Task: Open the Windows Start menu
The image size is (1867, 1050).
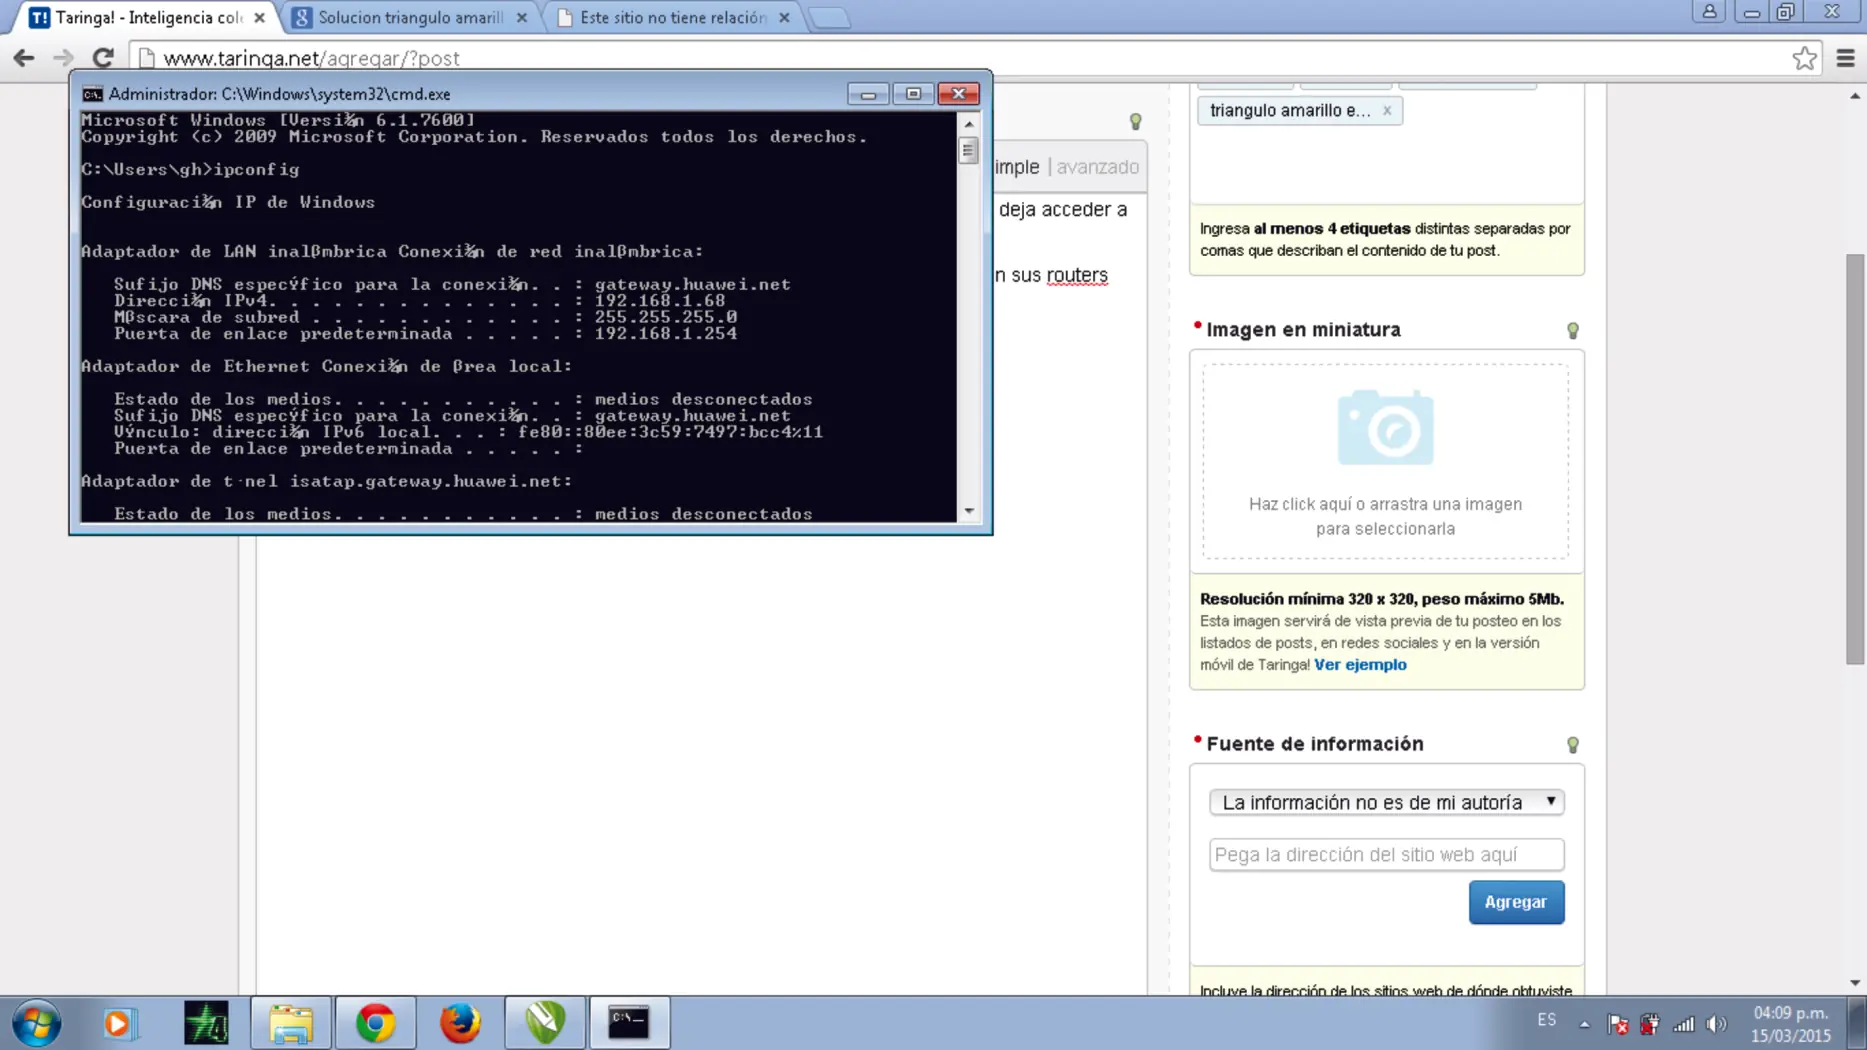Action: (x=37, y=1023)
